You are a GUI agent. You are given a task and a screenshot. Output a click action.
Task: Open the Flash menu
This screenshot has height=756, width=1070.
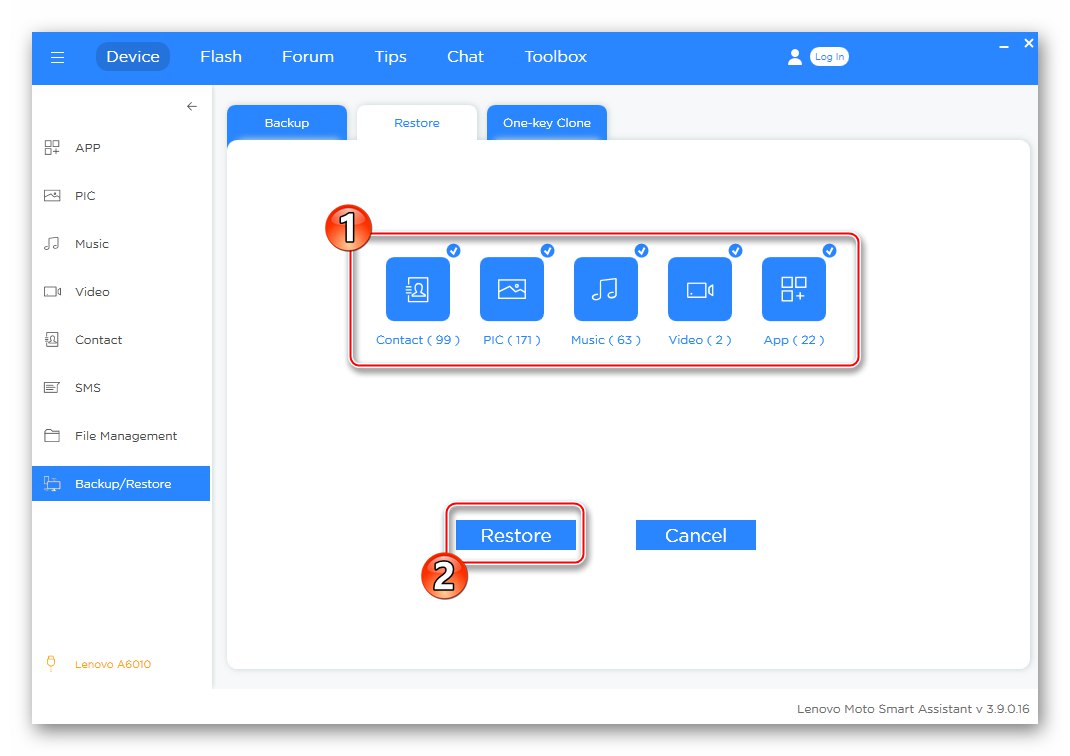[221, 57]
